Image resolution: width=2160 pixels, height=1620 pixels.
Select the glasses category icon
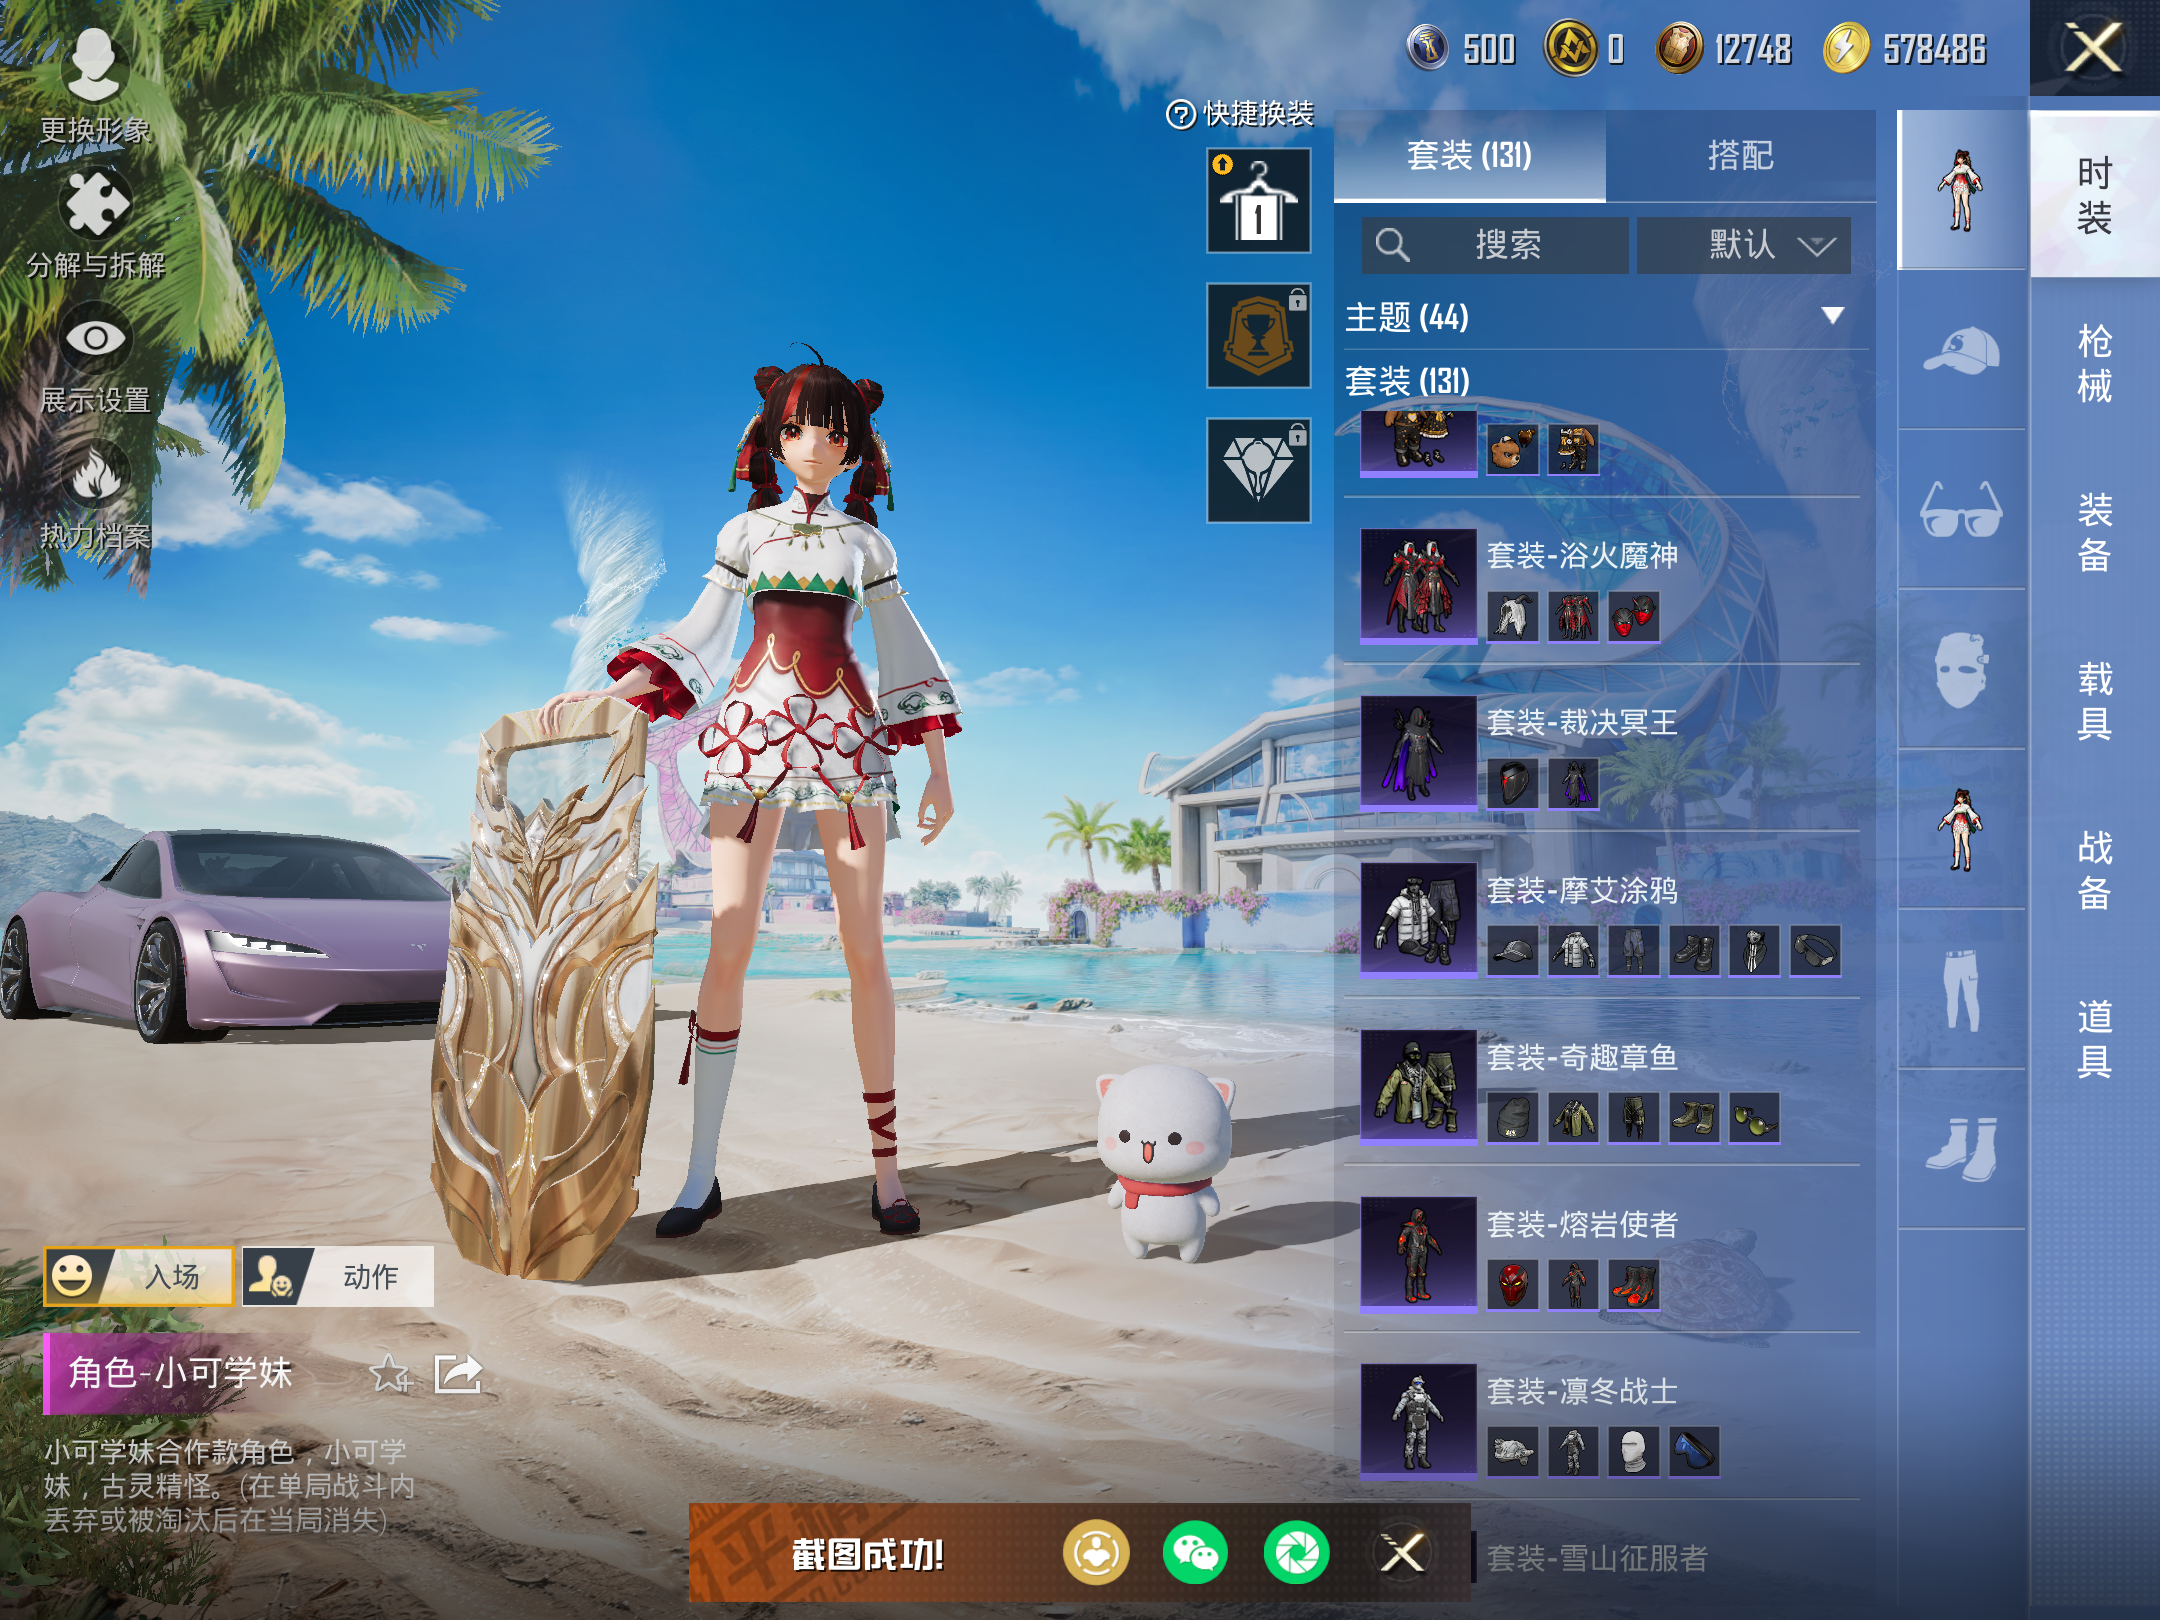coord(1962,510)
